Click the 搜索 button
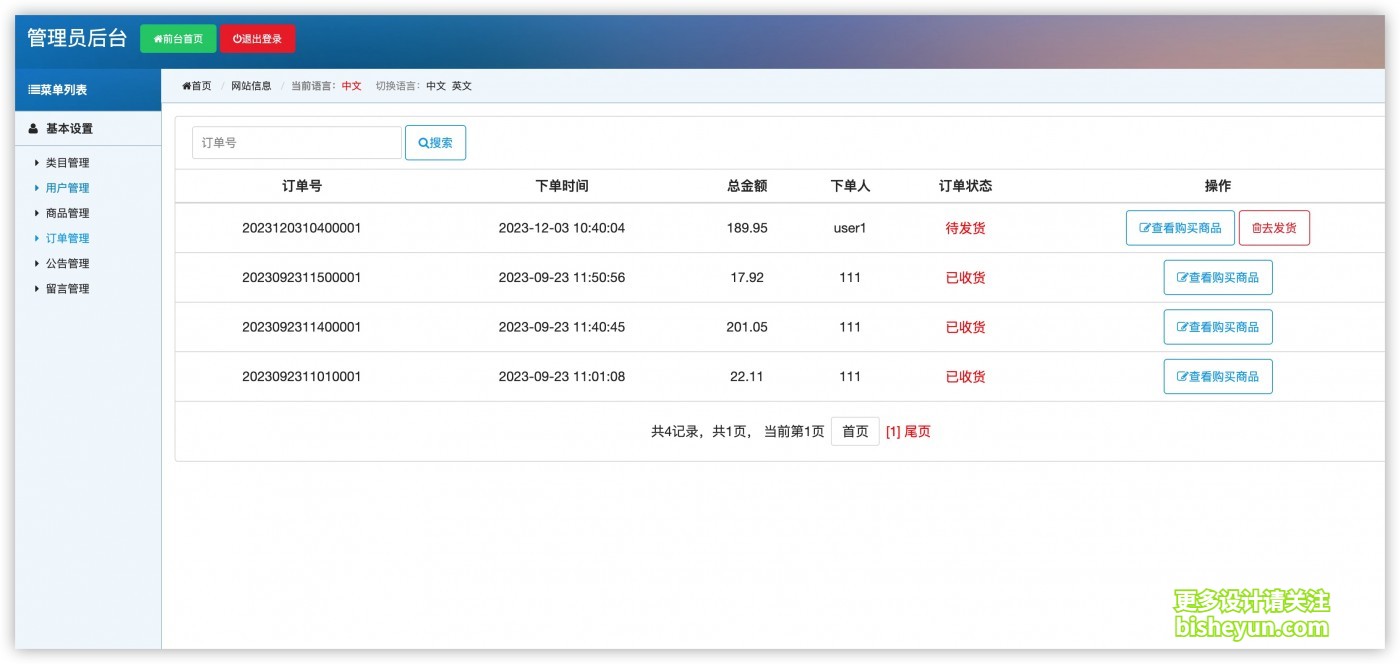 pyautogui.click(x=435, y=143)
